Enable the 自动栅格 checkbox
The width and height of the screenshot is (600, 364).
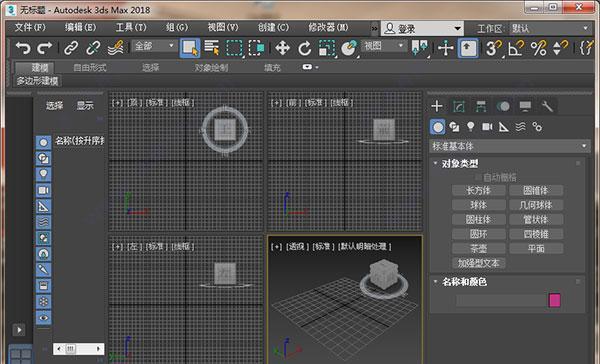(477, 177)
